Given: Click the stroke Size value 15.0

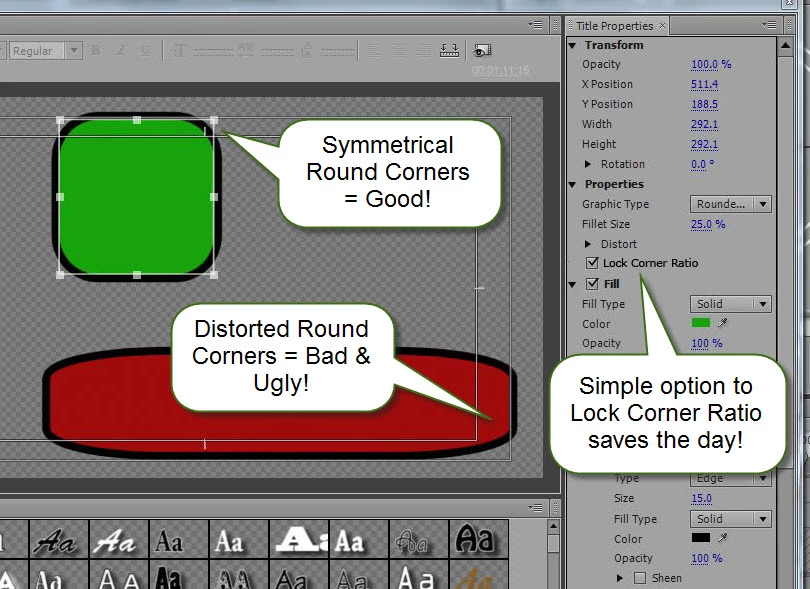Looking at the screenshot, I should pos(701,499).
